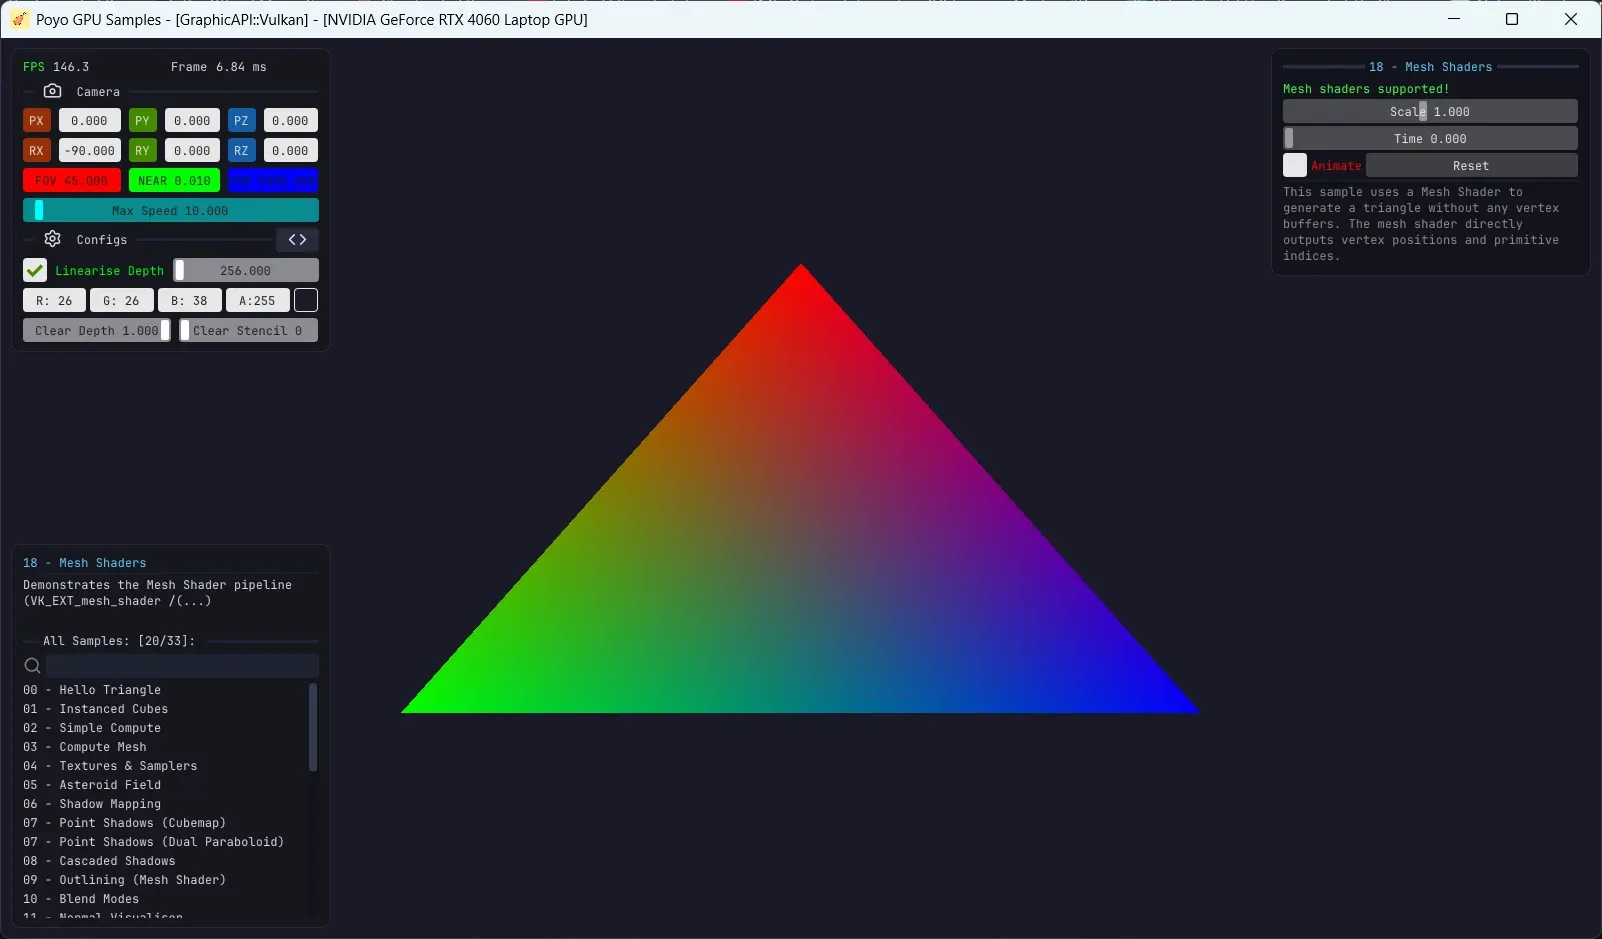Screen dimensions: 1602x939
Task: Collapse the All Samples list header
Action: [x=30, y=641]
